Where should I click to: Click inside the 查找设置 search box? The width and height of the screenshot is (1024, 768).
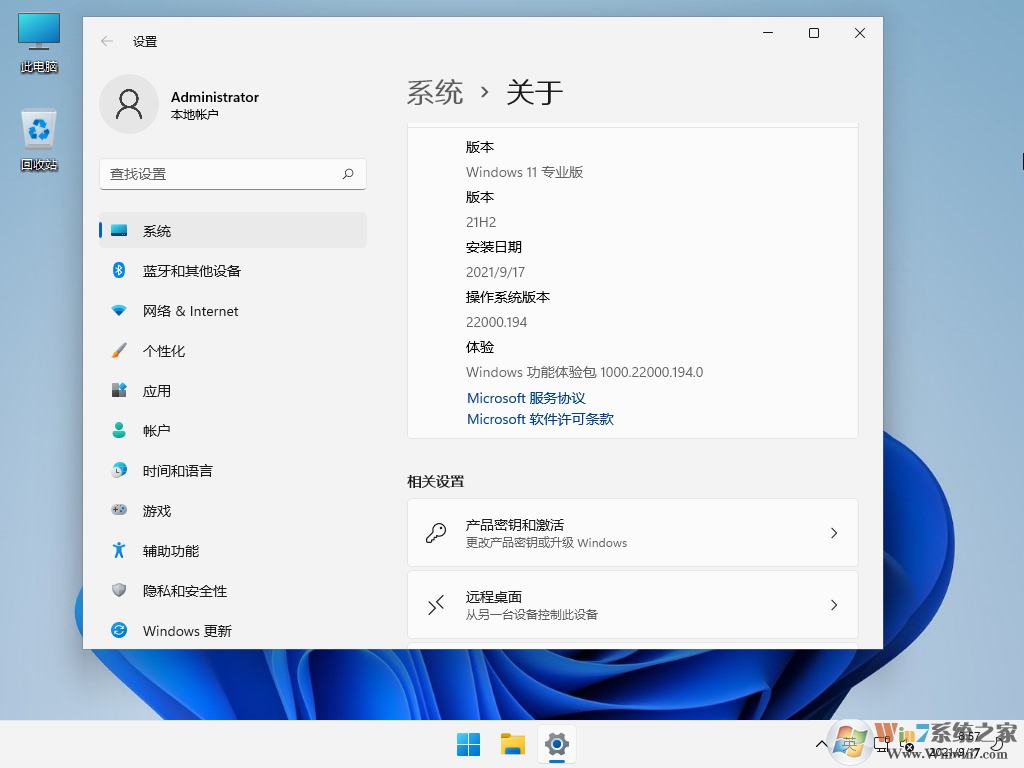232,173
